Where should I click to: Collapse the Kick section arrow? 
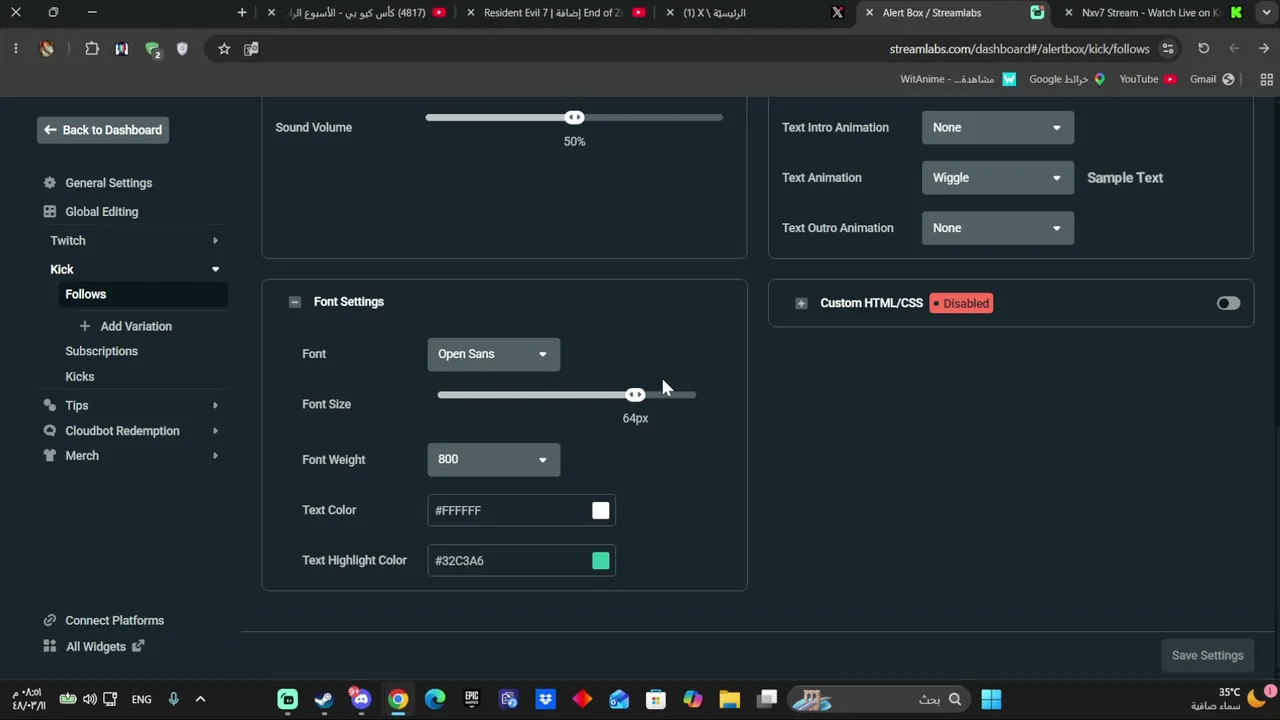(215, 270)
